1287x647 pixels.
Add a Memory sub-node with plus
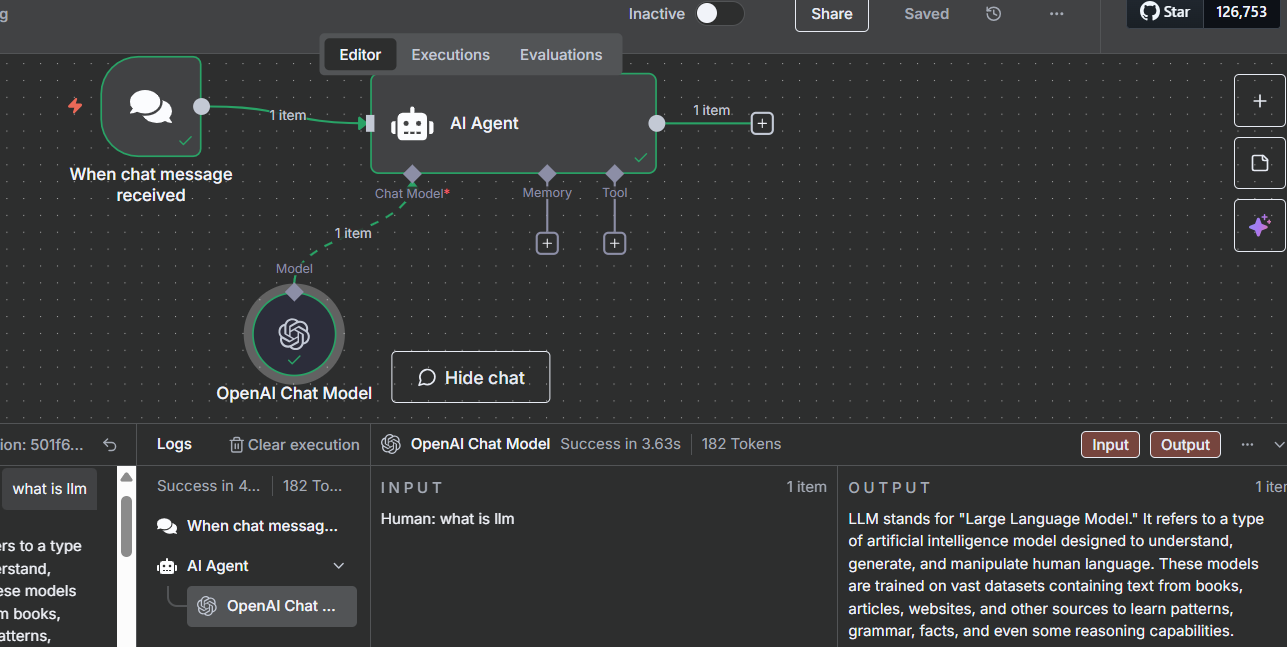(x=547, y=243)
